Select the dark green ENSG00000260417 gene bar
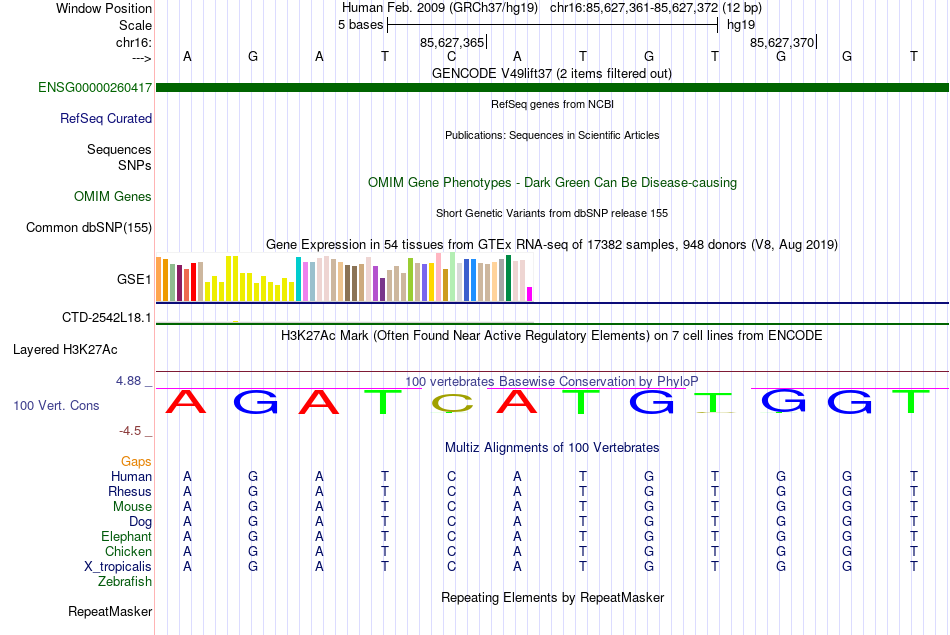 [x=552, y=88]
